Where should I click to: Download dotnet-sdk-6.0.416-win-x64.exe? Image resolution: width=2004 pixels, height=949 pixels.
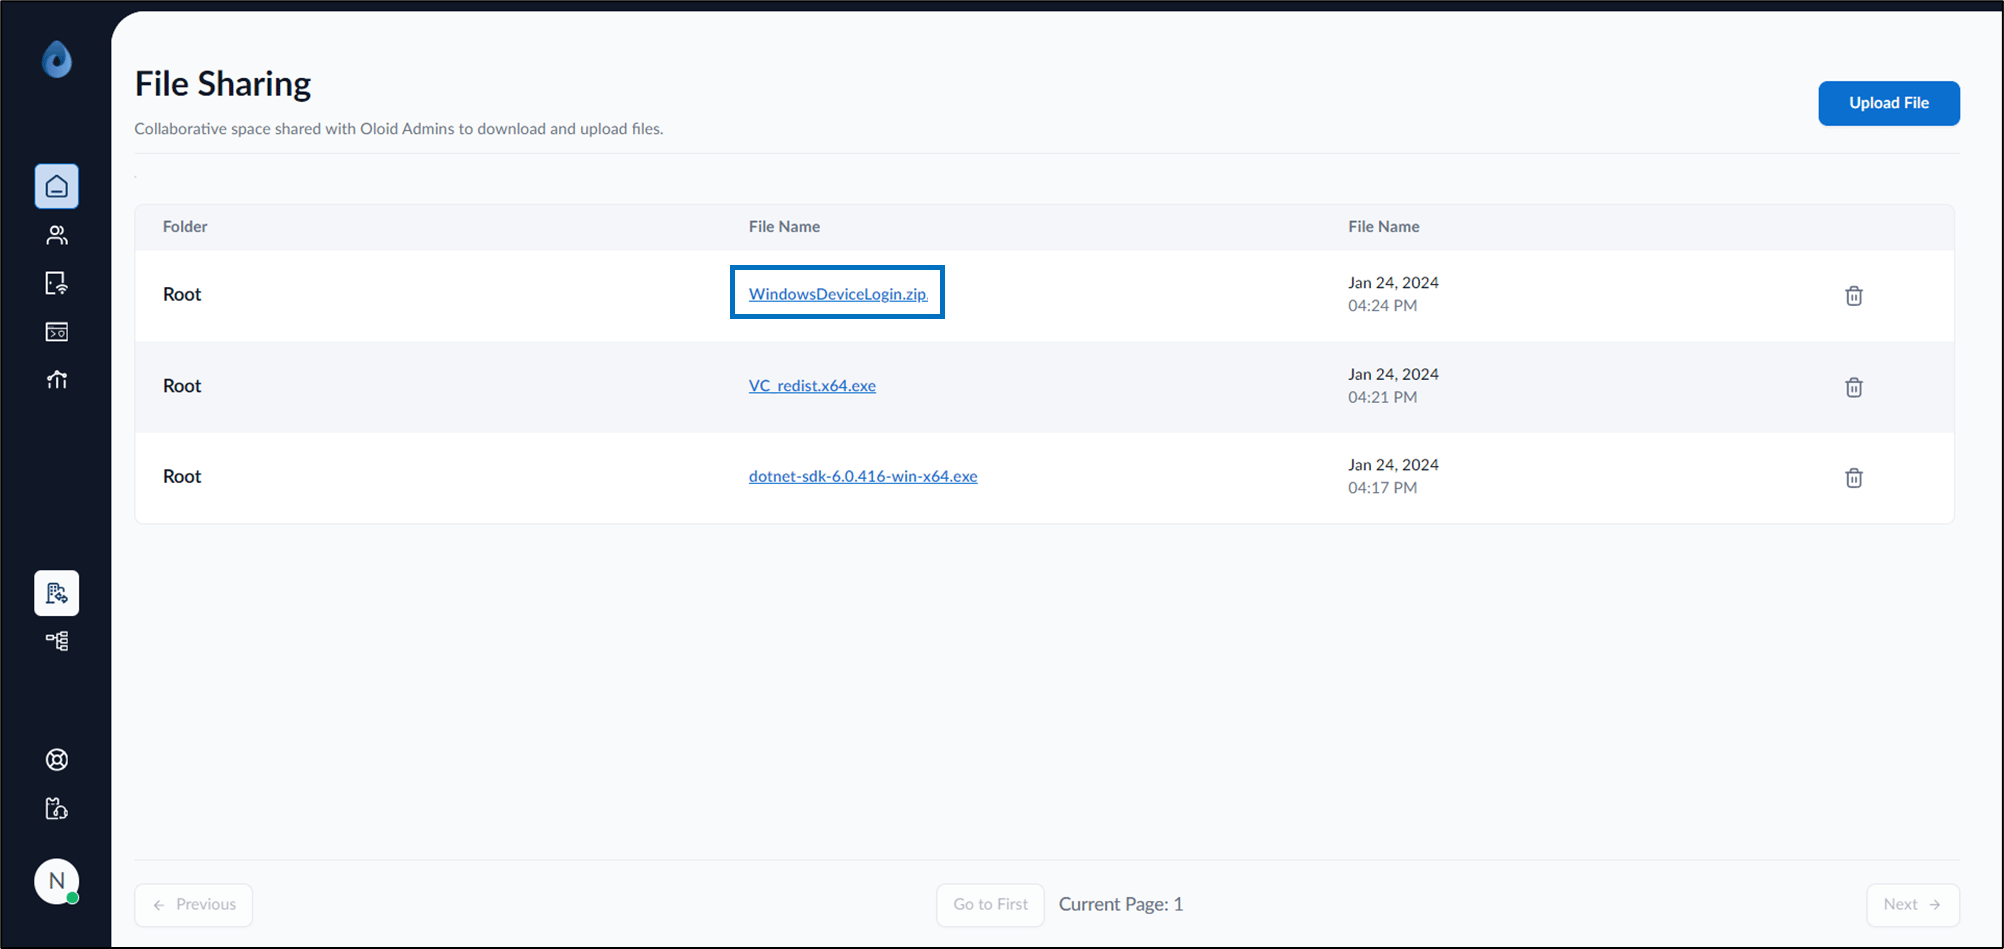click(x=863, y=477)
